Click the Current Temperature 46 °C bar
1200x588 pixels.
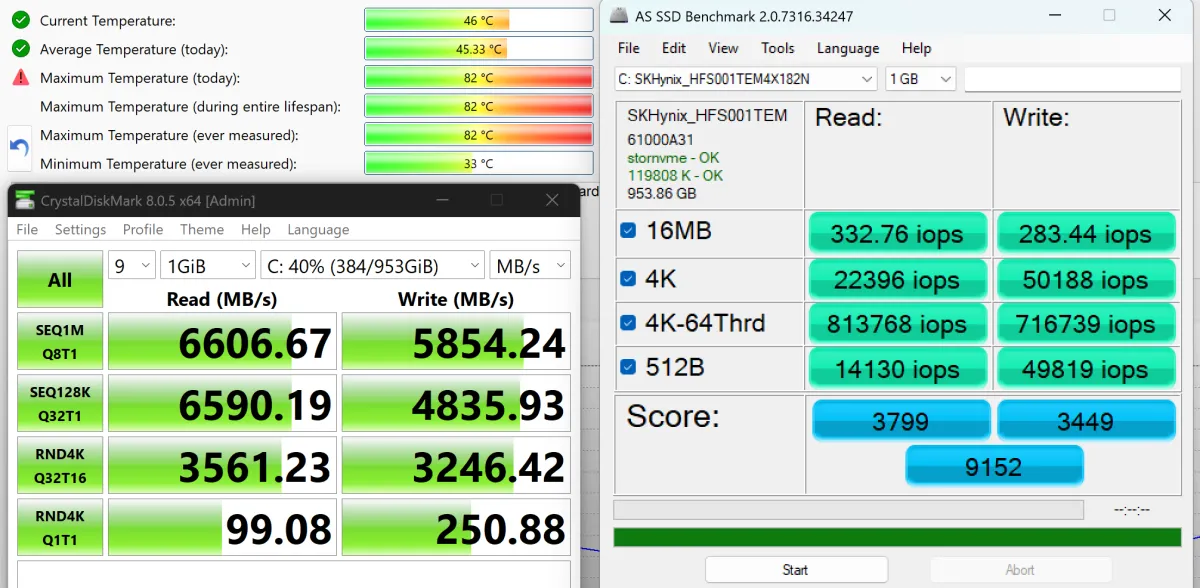point(479,20)
